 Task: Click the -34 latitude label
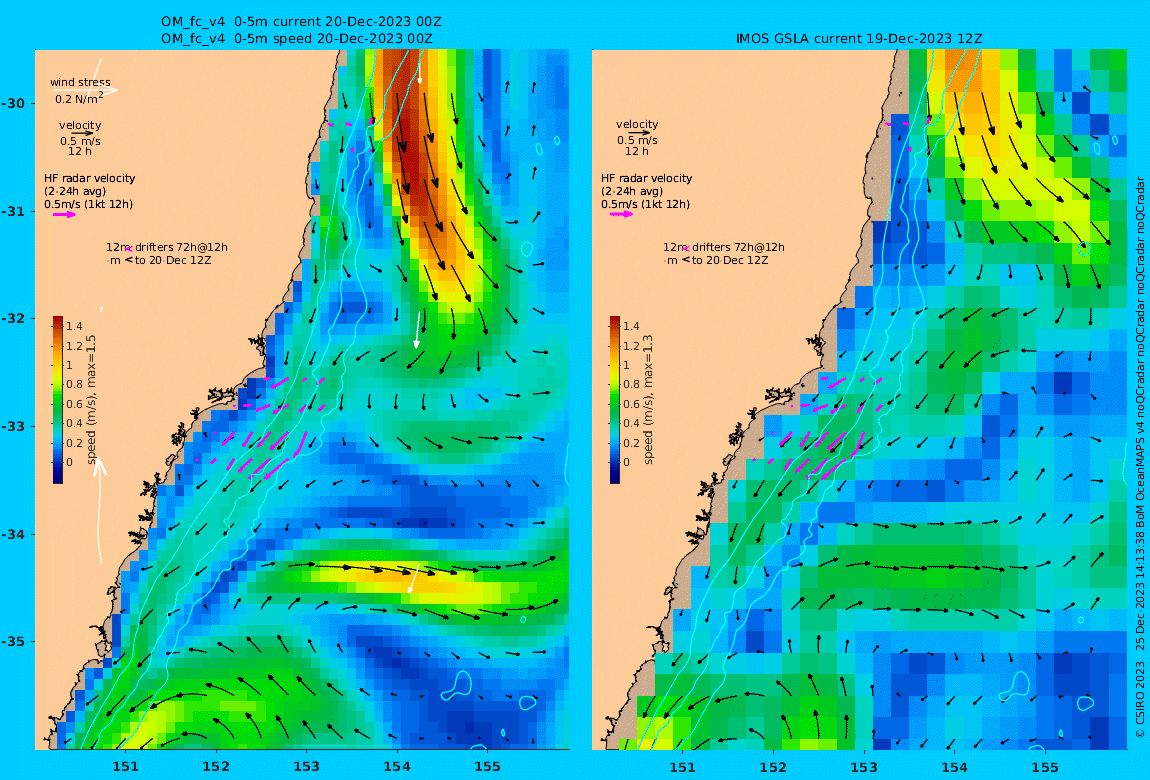click(12, 534)
